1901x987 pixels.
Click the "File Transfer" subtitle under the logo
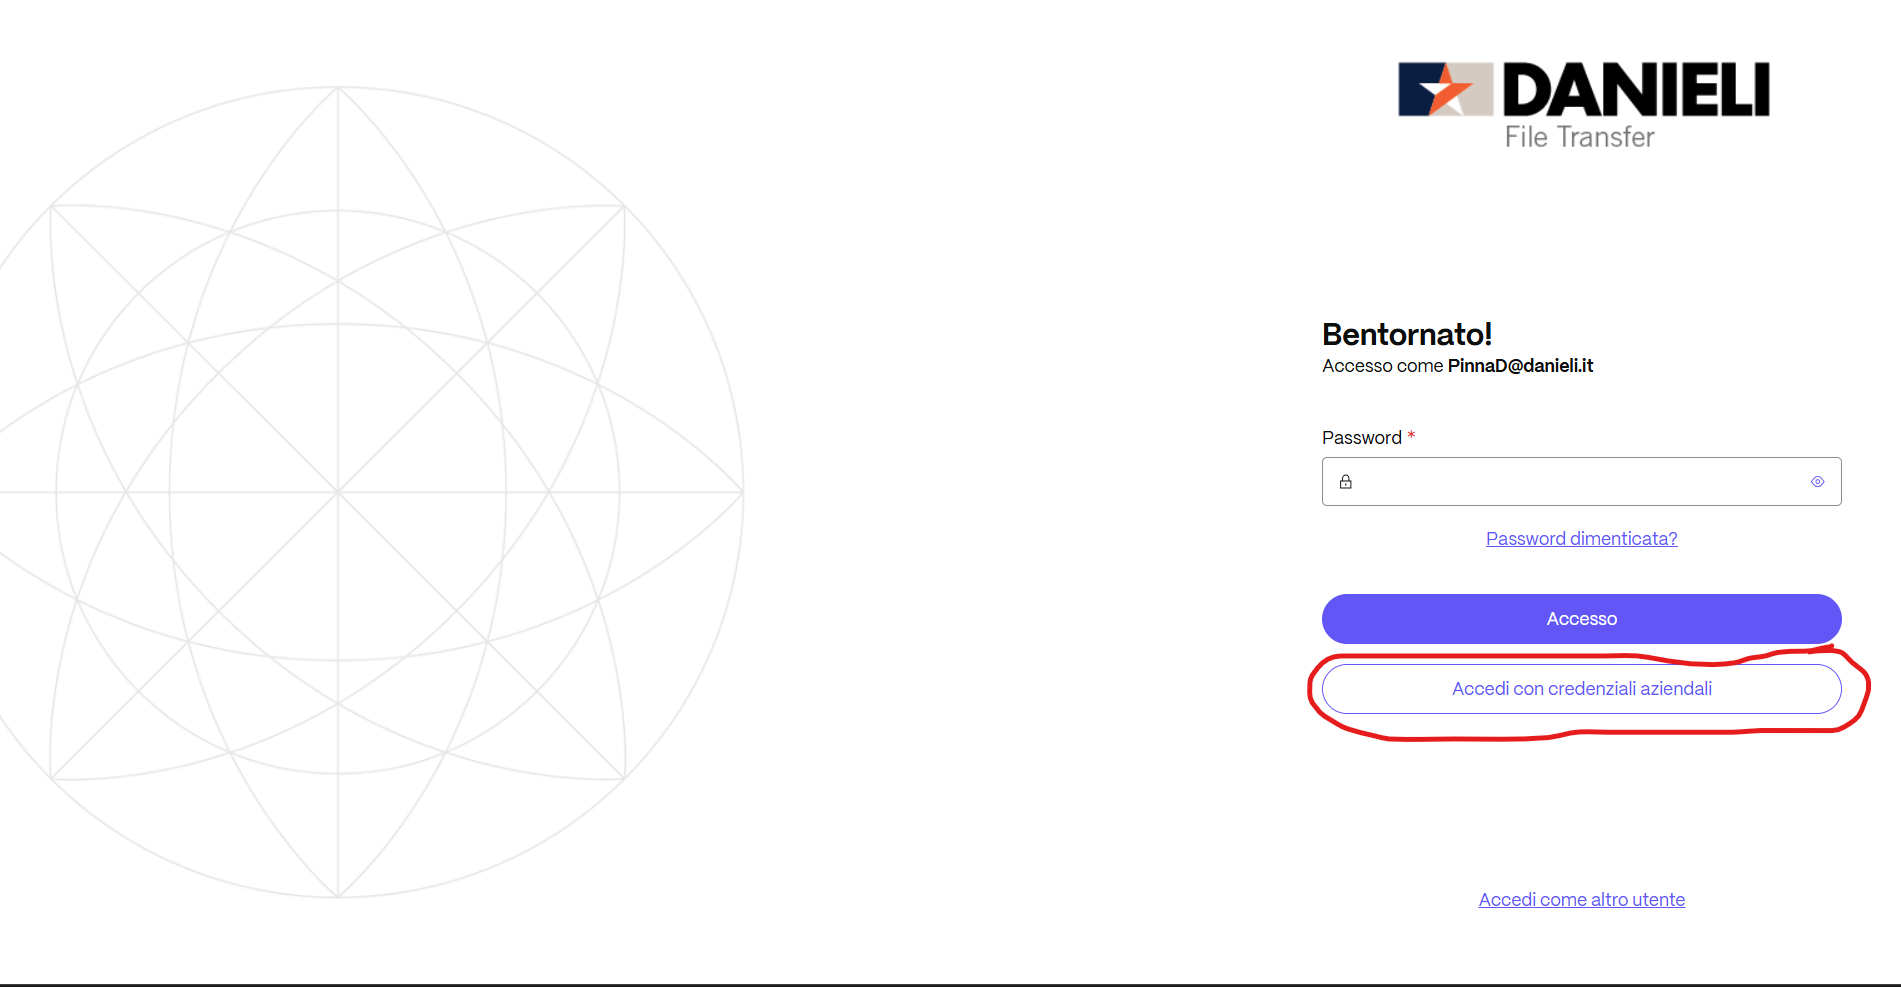coord(1579,137)
